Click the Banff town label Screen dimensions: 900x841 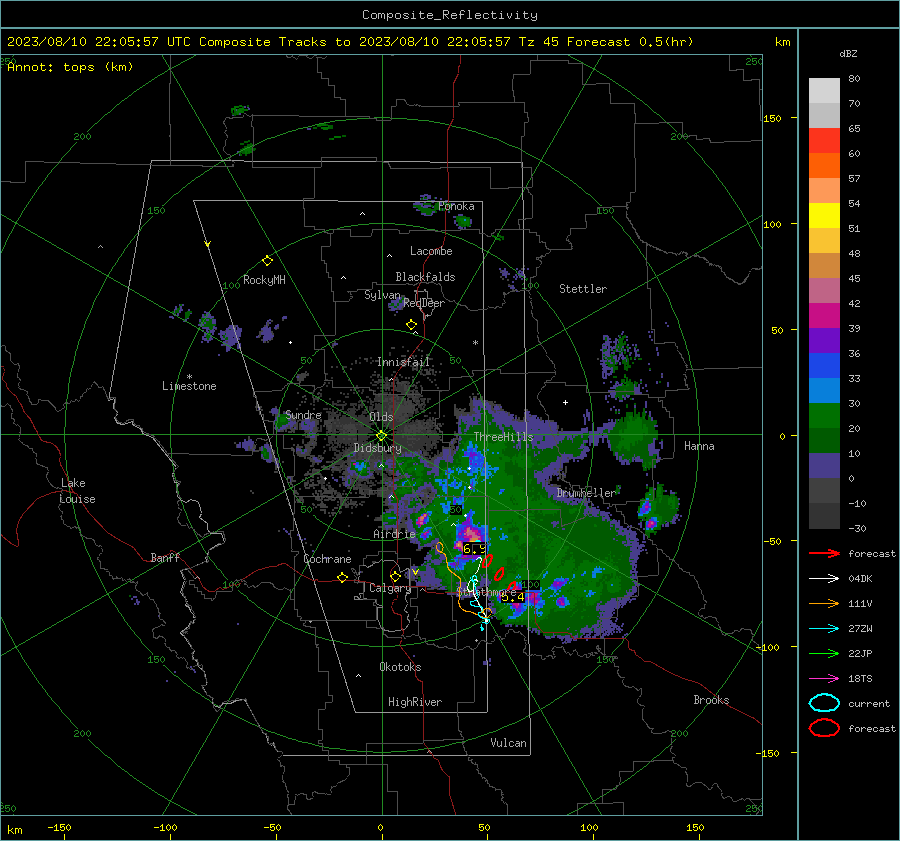[165, 557]
